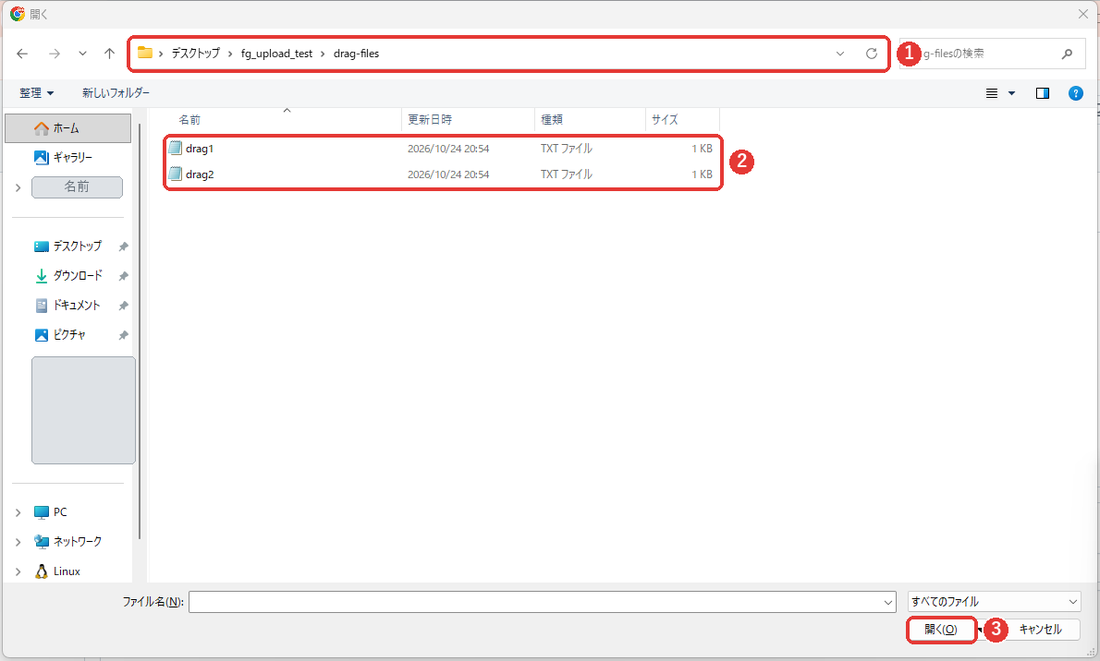Select ギャラリー in the navigation pane
The height and width of the screenshot is (661, 1100).
[63, 157]
